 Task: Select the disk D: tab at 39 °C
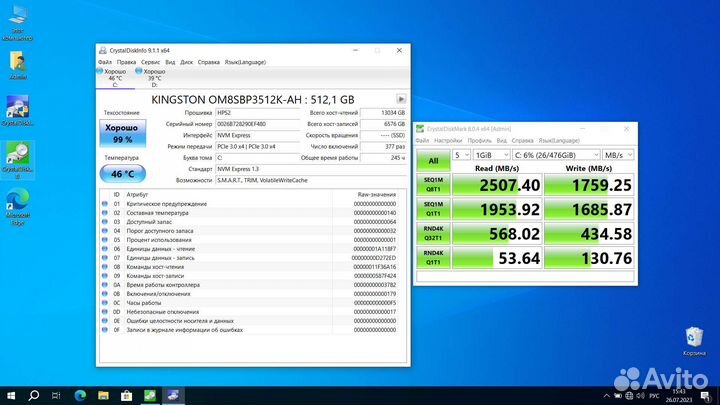tap(154, 78)
